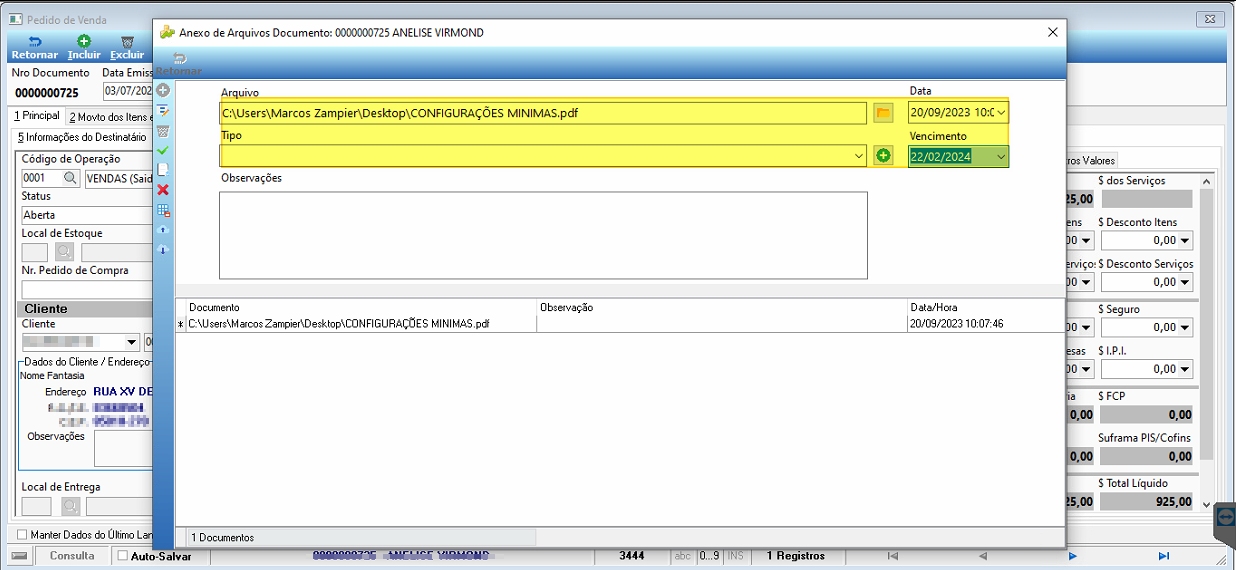Open $ Desconto Serviços dropdown arrow

tap(1185, 283)
